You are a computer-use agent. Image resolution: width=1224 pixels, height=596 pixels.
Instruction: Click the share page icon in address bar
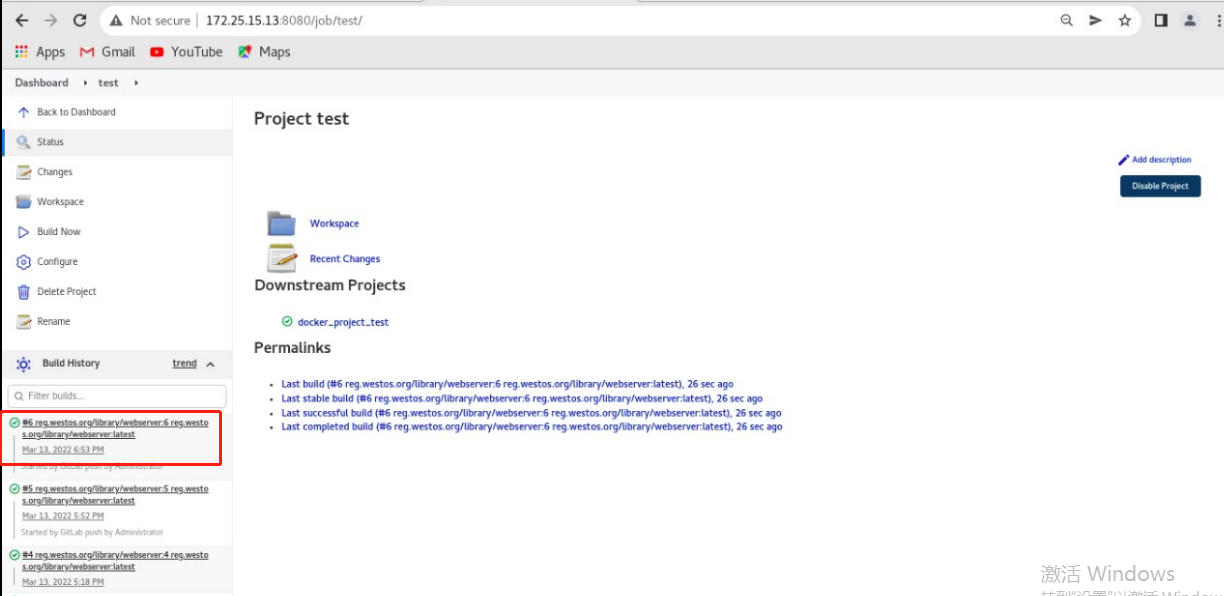1096,20
